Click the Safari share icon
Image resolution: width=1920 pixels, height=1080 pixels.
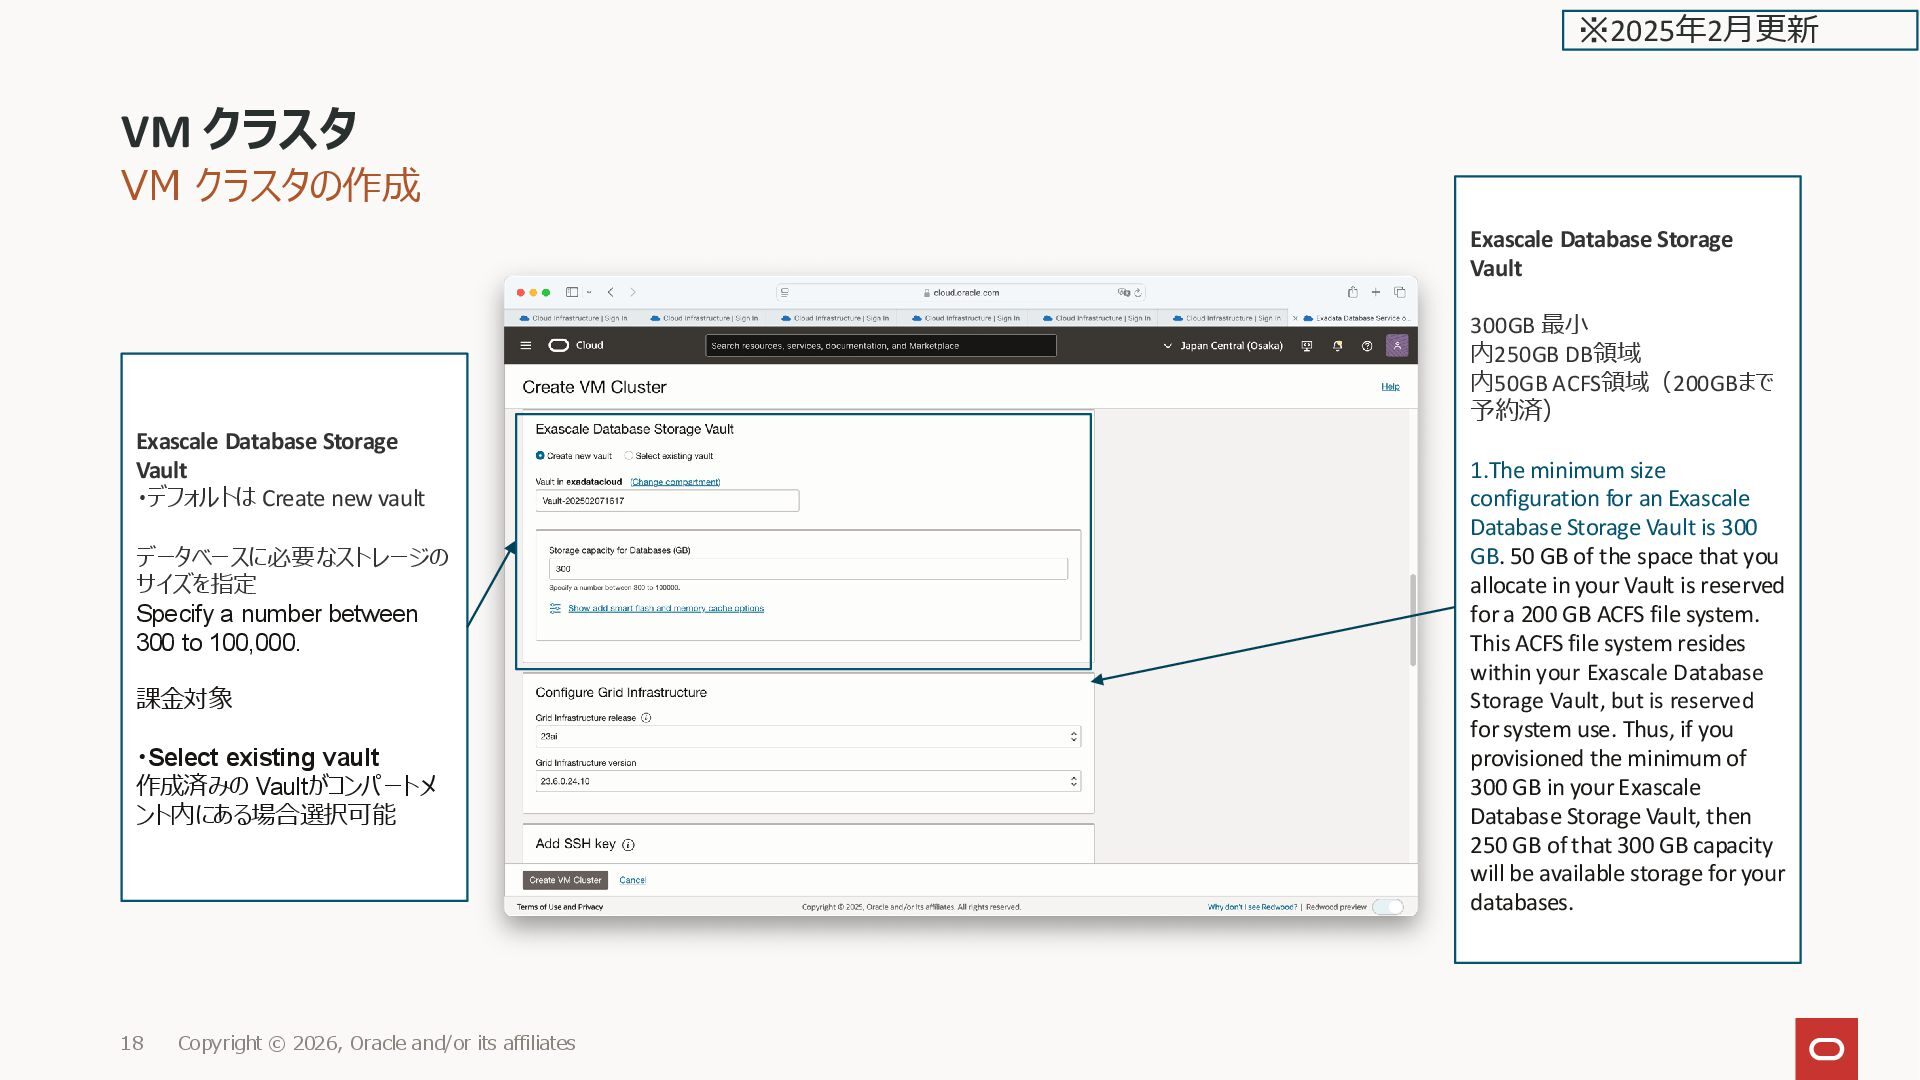[1352, 293]
